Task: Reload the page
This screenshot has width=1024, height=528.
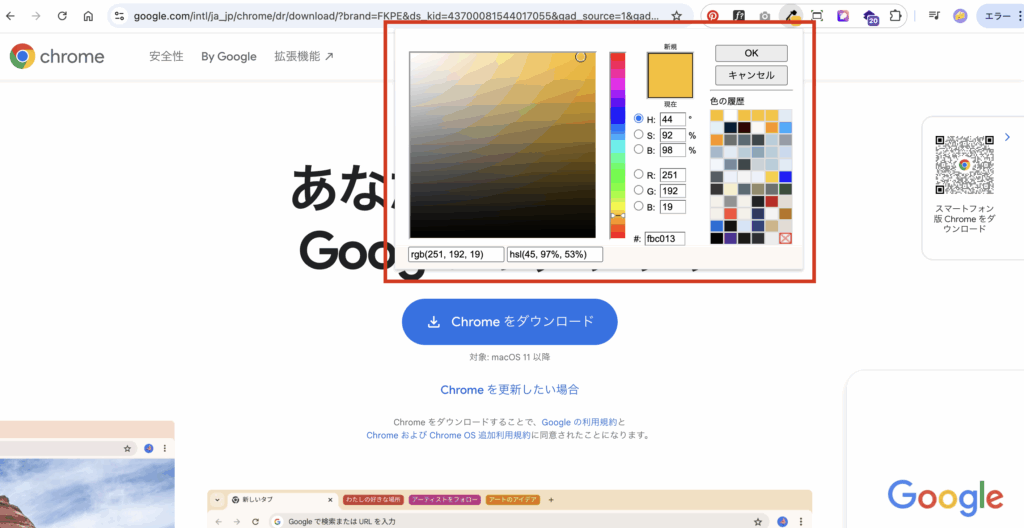Action: [62, 16]
